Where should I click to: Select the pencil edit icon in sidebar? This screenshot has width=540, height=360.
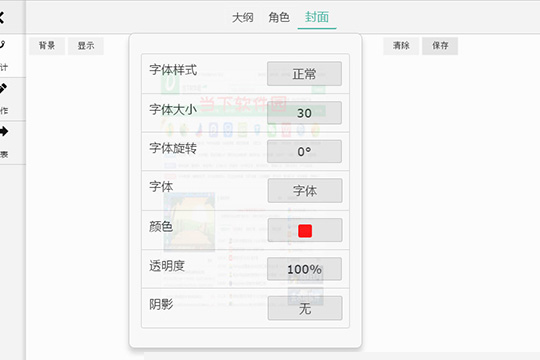(x=3, y=89)
